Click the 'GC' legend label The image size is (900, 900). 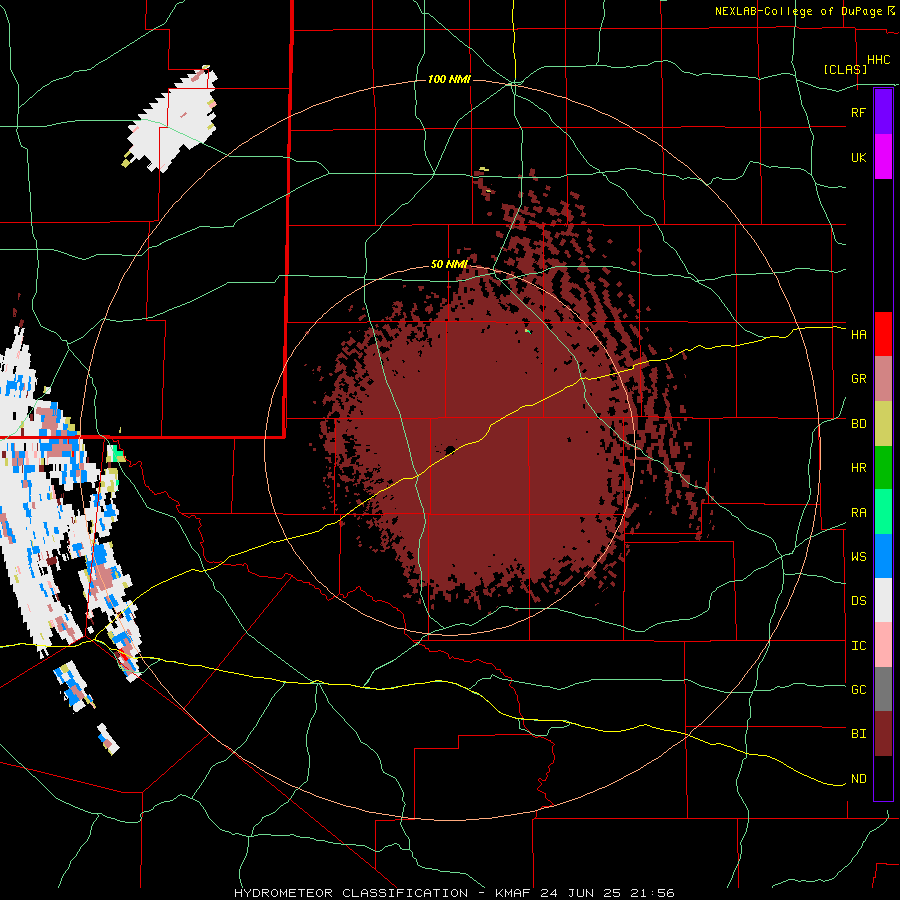tap(858, 690)
